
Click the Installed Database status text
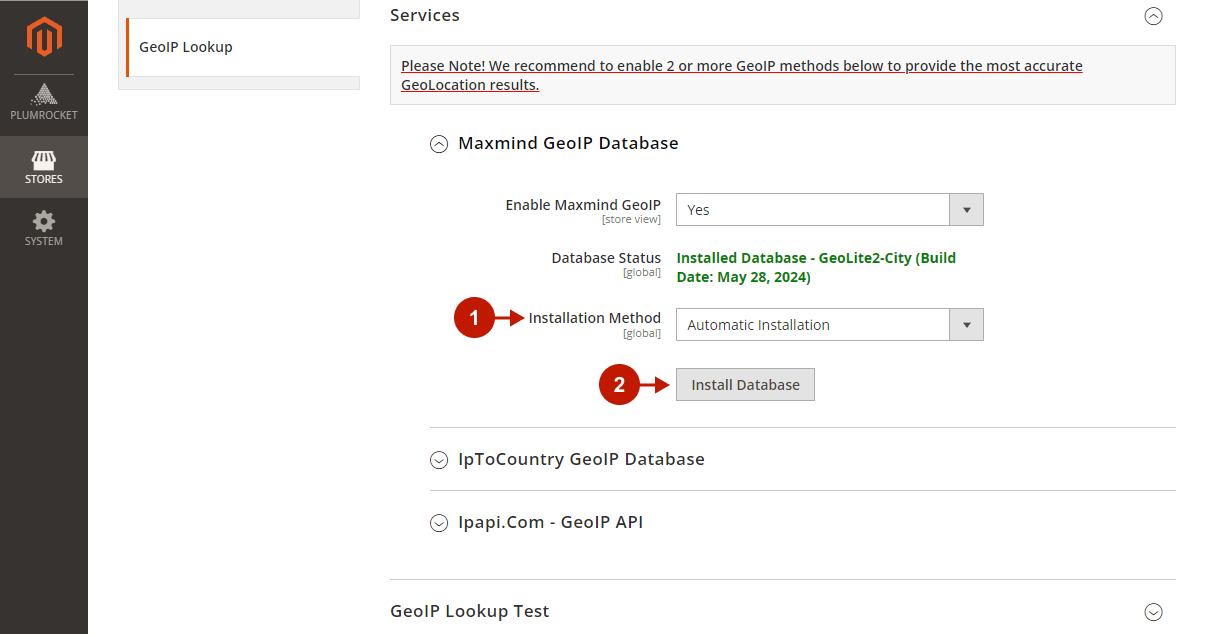(816, 267)
